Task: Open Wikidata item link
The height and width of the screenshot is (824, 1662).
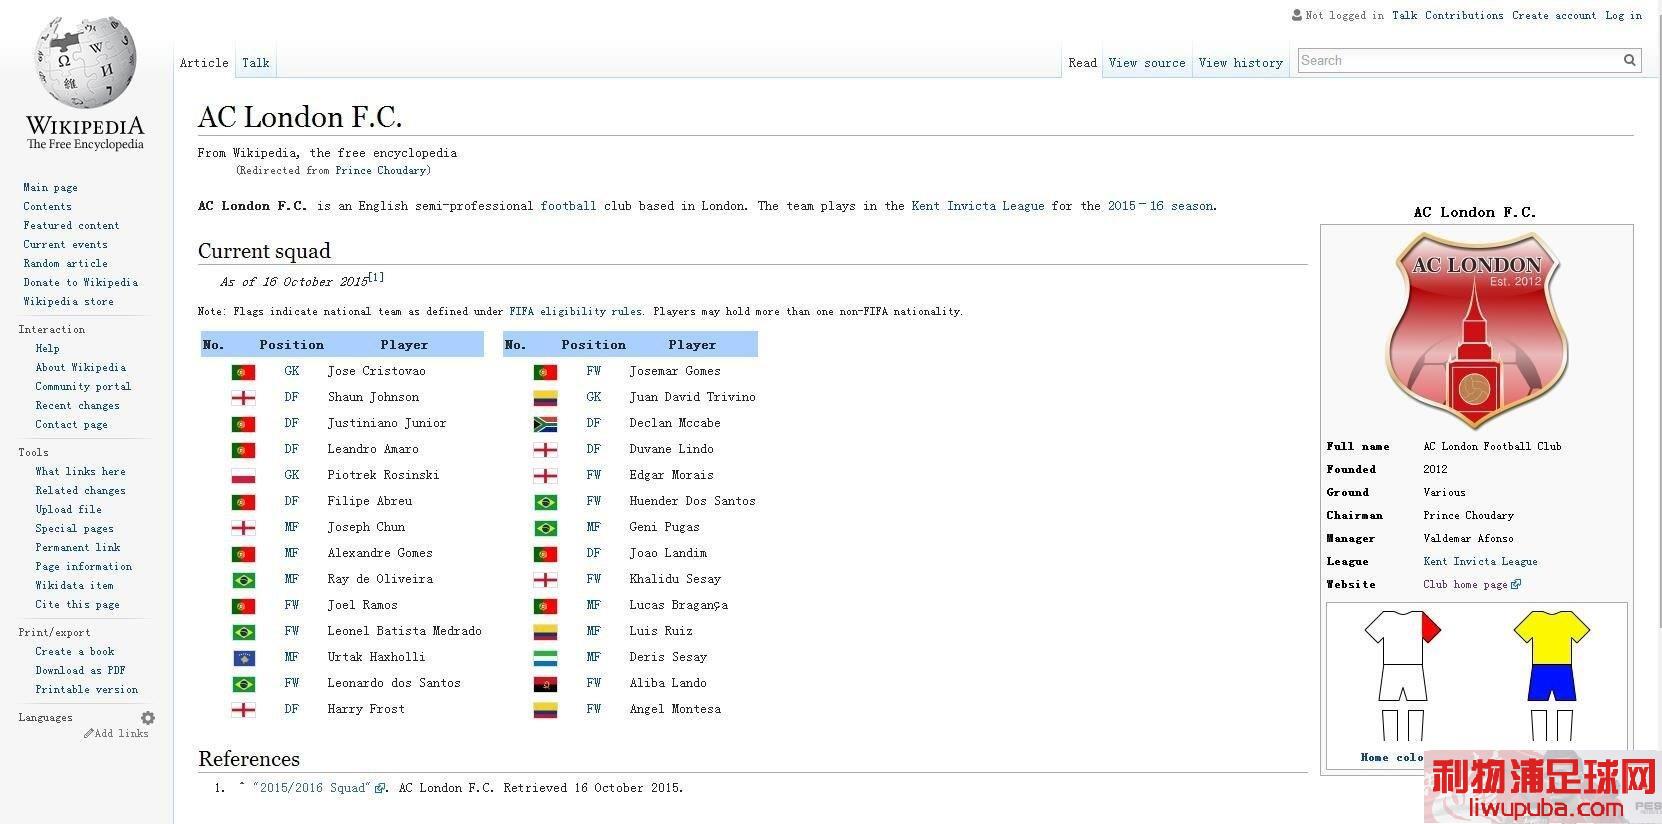Action: pos(74,586)
